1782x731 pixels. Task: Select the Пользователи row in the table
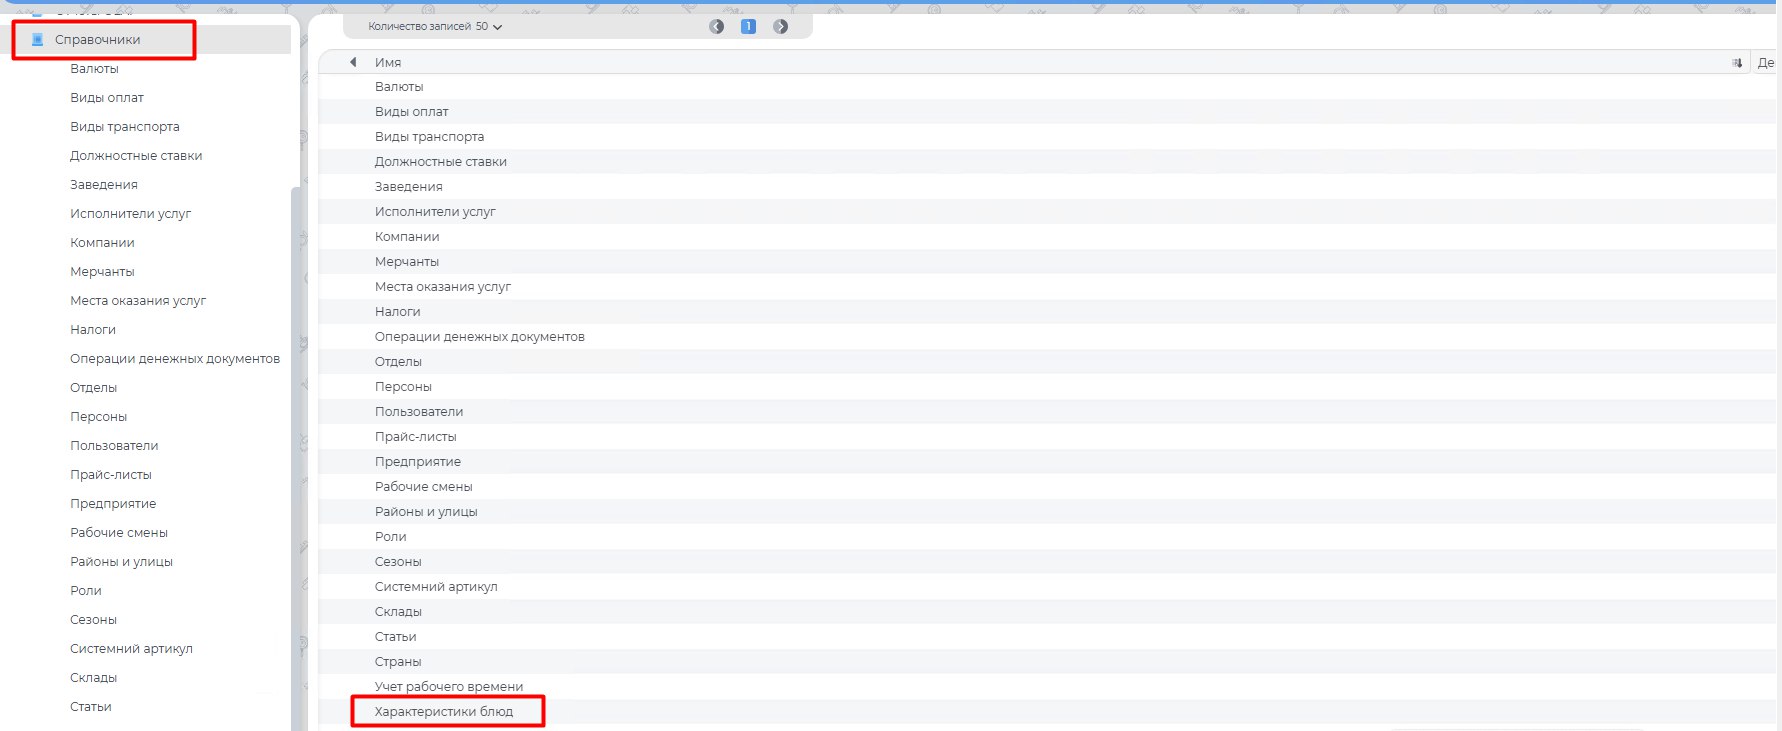click(x=419, y=412)
